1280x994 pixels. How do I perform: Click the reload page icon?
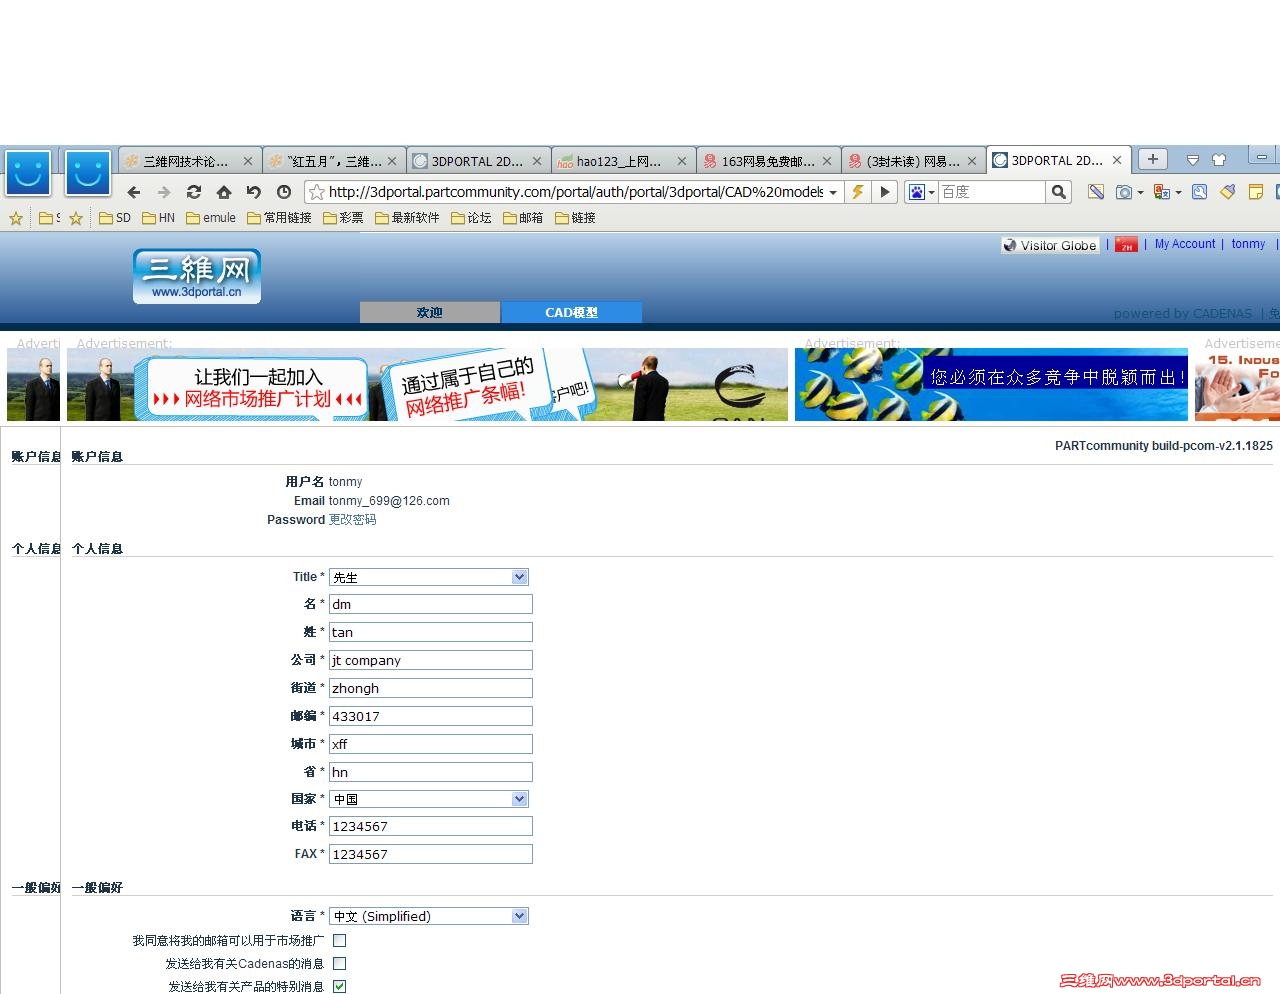[195, 192]
